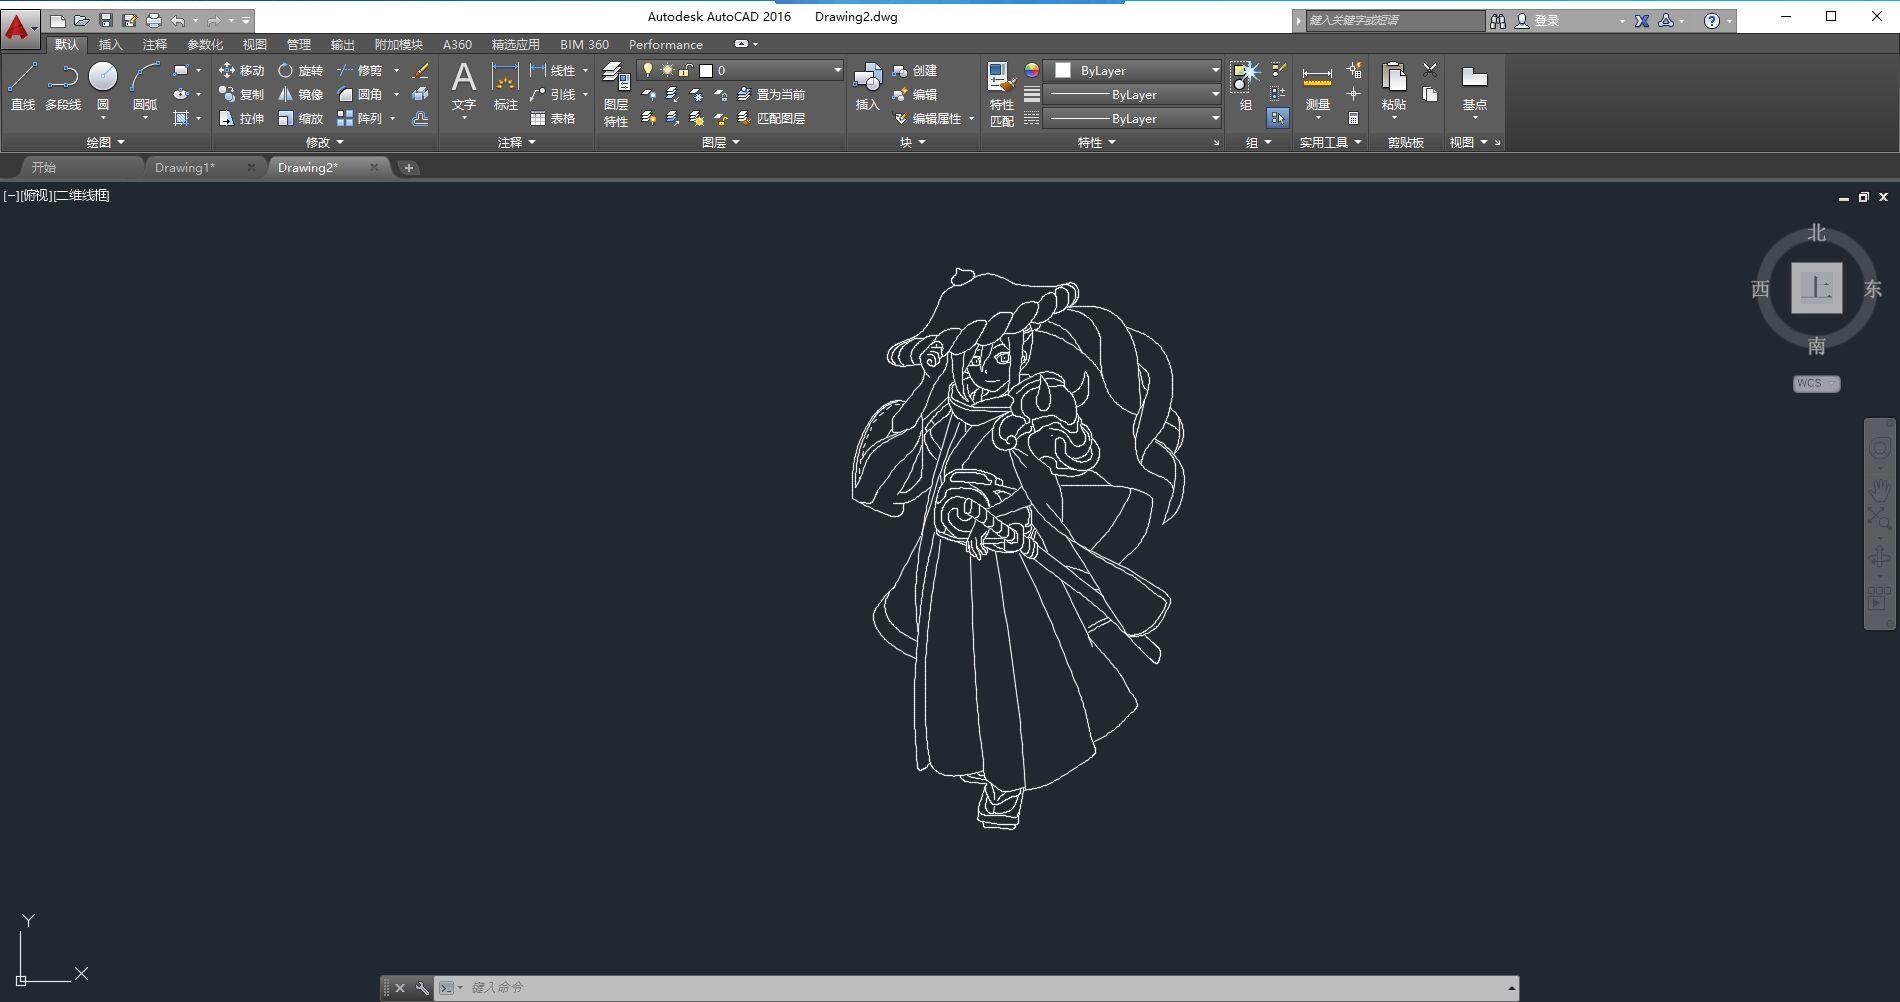This screenshot has width=1900, height=1002.
Task: Expand the Annotation (注释) panel
Action: [517, 142]
